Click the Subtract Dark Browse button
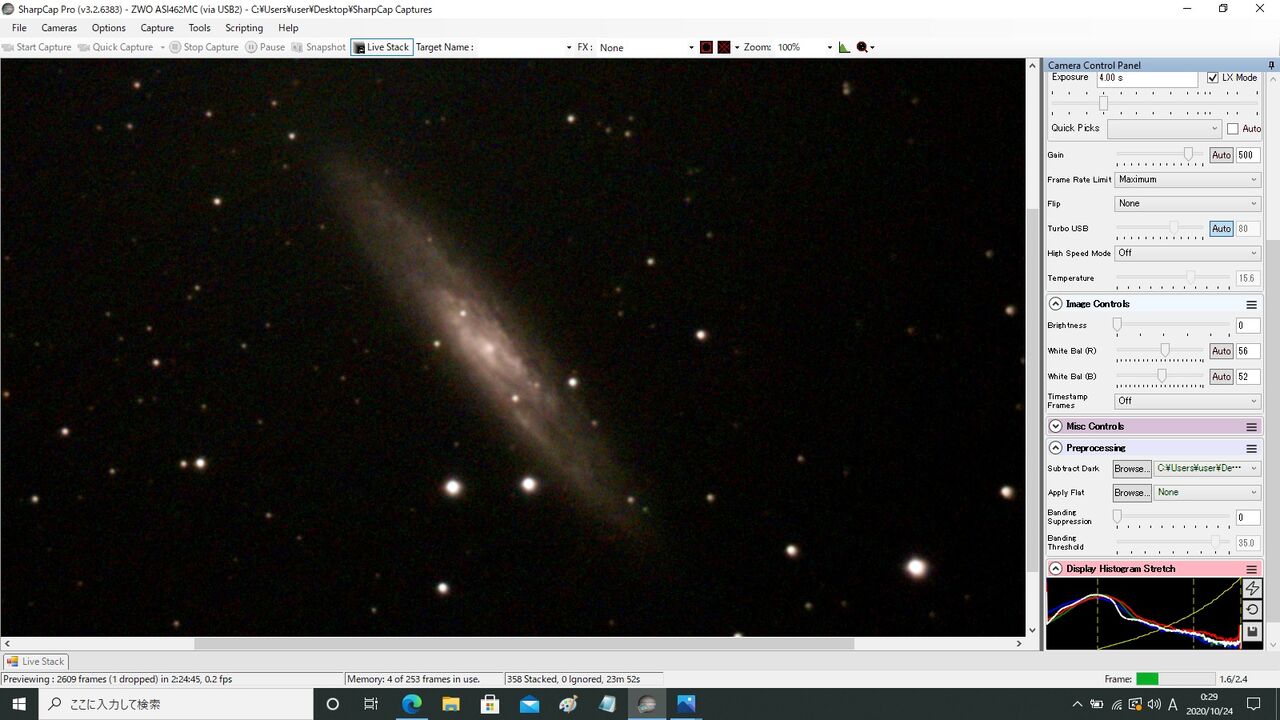The height and width of the screenshot is (720, 1280). click(1132, 468)
